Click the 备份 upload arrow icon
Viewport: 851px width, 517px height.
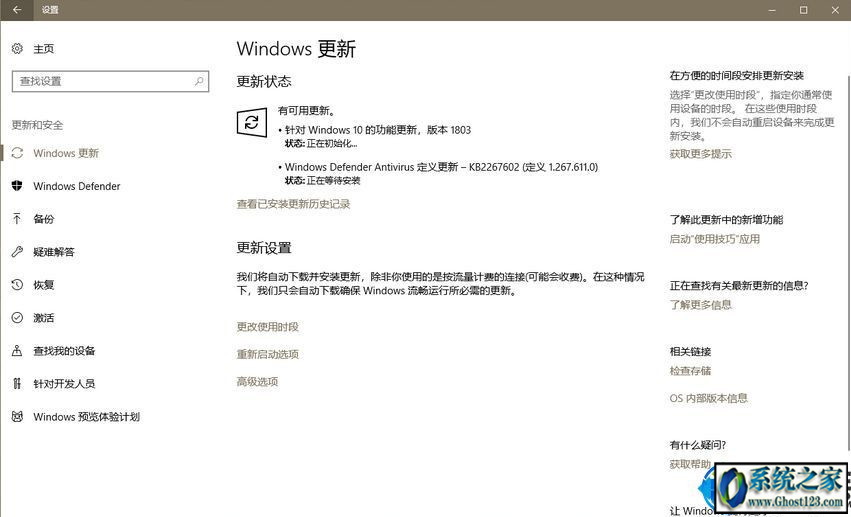(17, 219)
